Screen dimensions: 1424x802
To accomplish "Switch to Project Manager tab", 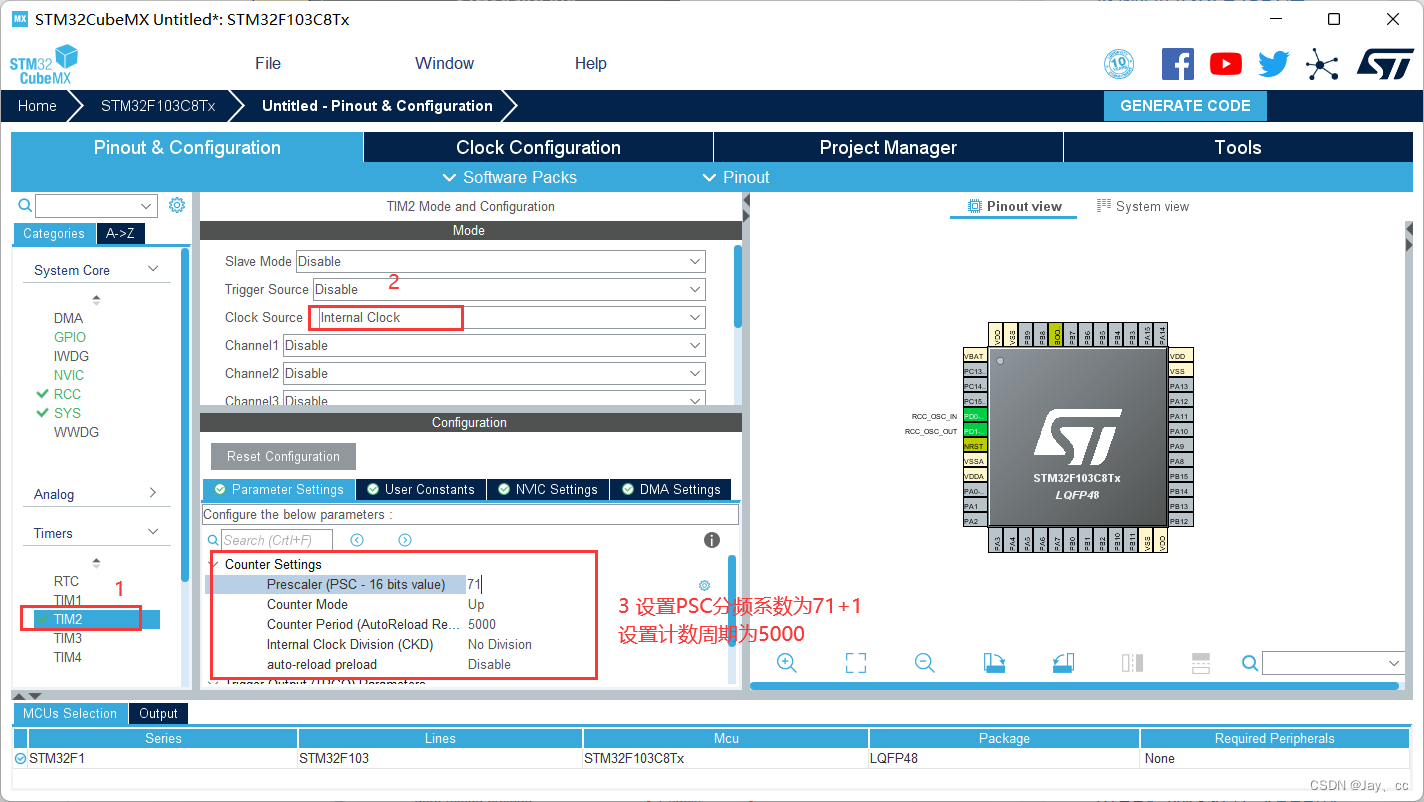I will tap(888, 147).
